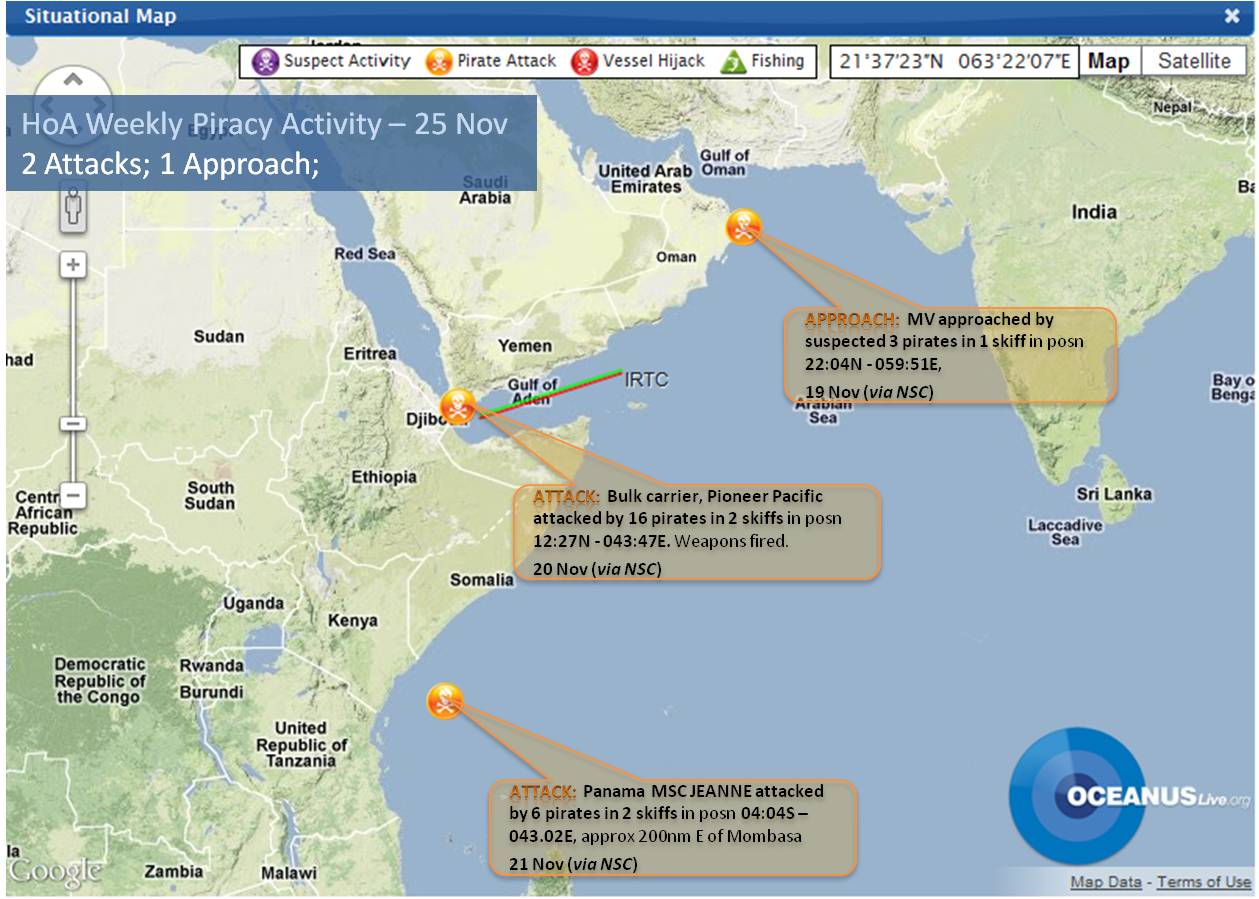Click the Somalia map label
The height and width of the screenshot is (899, 1259).
pos(482,580)
